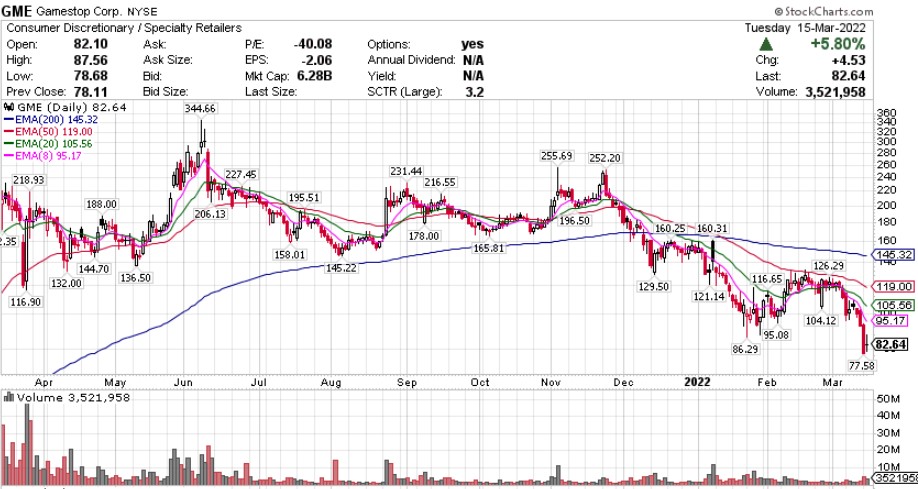This screenshot has height=489, width=918.
Task: Click the 195.51 price label
Action: (303, 197)
